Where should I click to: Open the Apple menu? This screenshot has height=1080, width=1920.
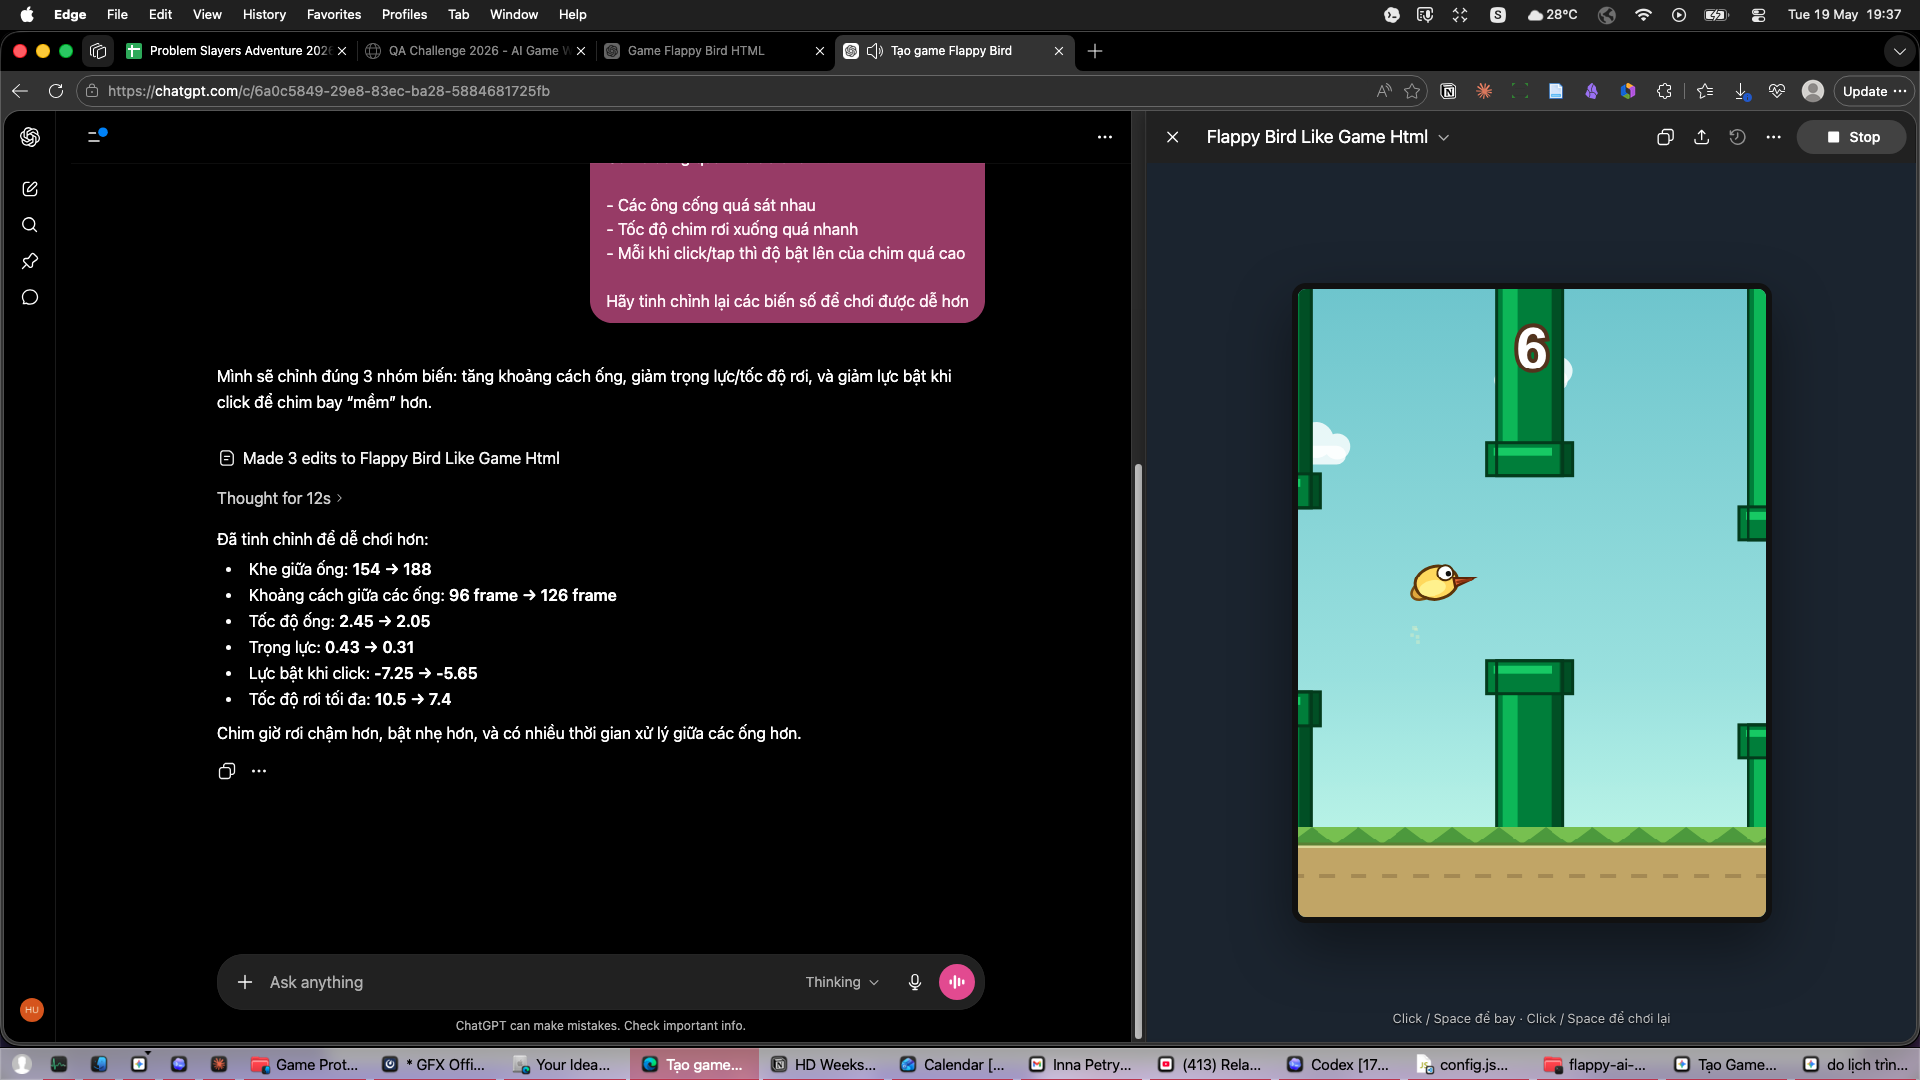tap(27, 14)
